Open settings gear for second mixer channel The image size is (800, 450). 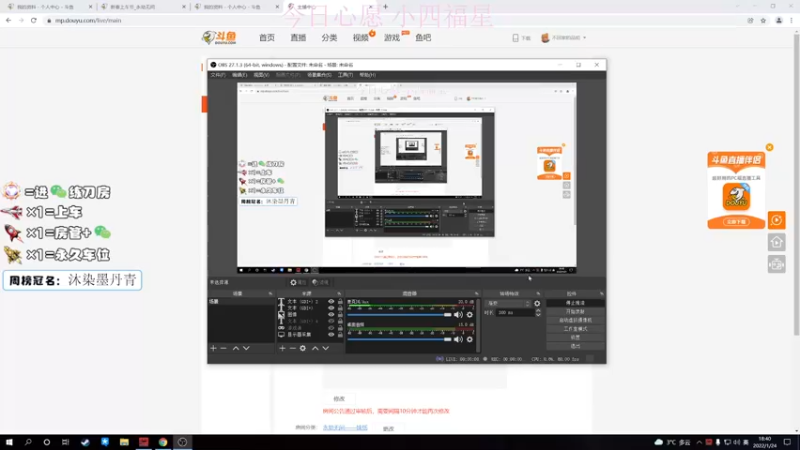pyautogui.click(x=470, y=339)
